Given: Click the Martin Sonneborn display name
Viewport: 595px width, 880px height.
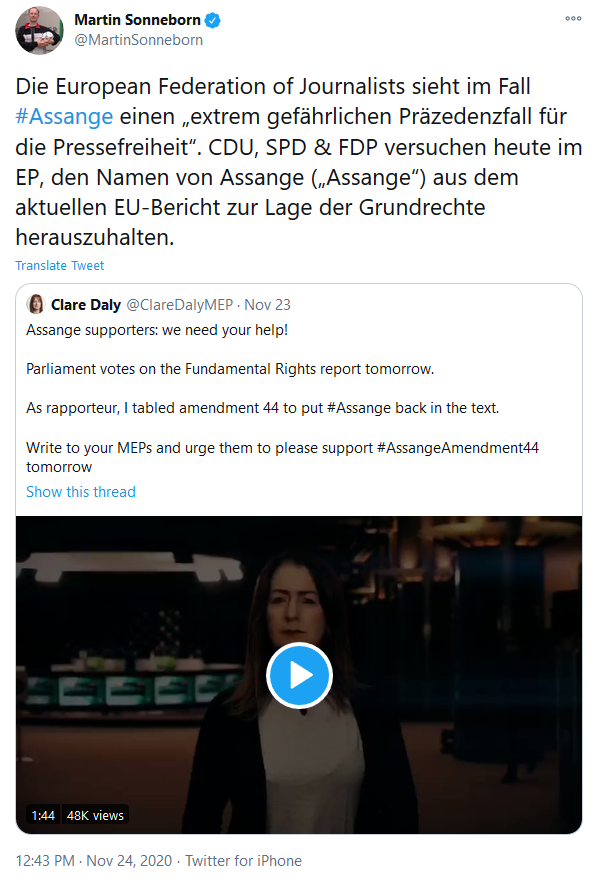Looking at the screenshot, I should click(x=138, y=20).
